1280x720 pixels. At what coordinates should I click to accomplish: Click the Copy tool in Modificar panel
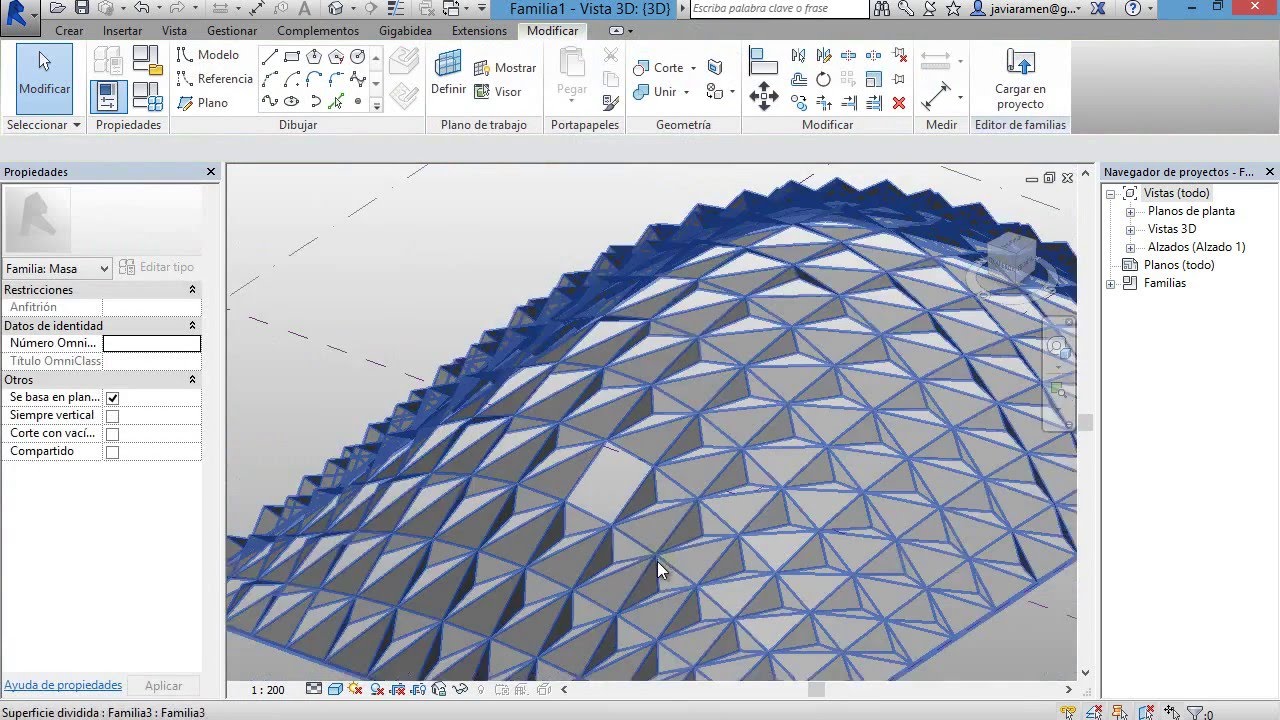tap(799, 102)
